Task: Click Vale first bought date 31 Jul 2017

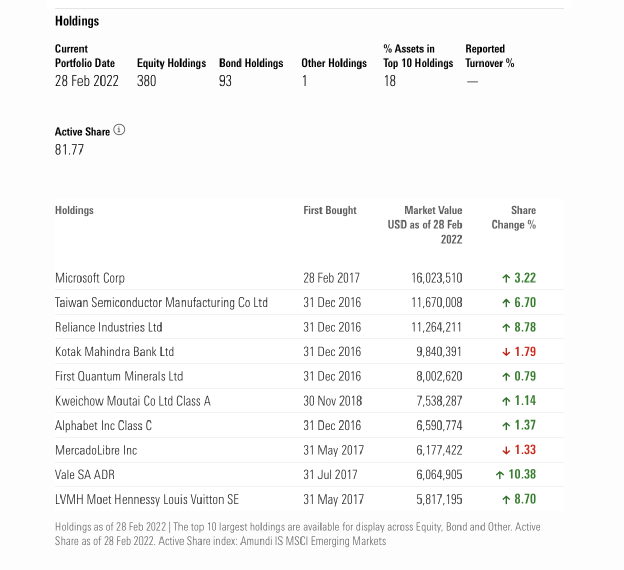Action: (330, 475)
